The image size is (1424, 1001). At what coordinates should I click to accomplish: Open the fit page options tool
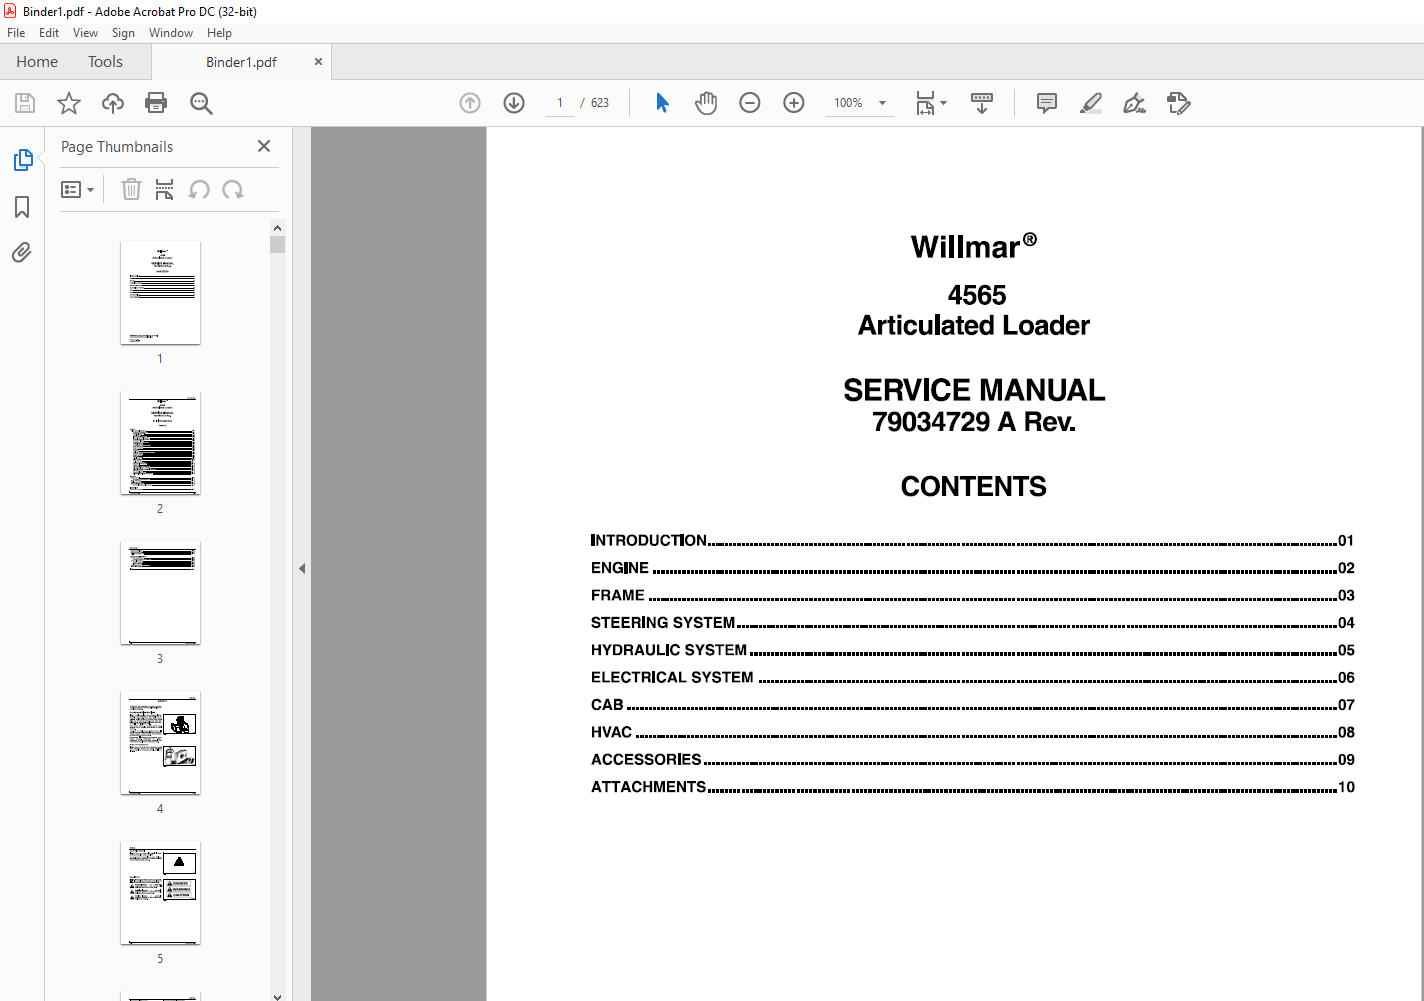[931, 103]
